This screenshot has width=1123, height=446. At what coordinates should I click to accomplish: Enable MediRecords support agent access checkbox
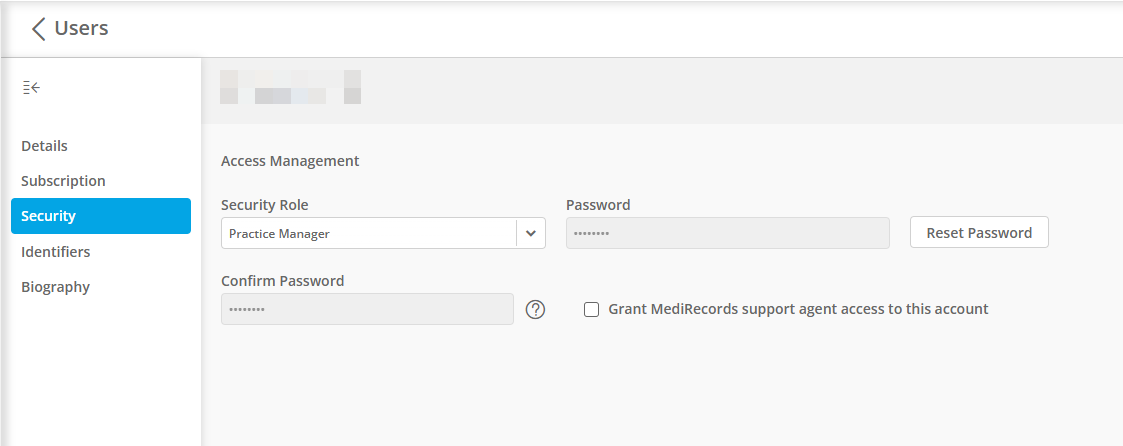tap(592, 309)
